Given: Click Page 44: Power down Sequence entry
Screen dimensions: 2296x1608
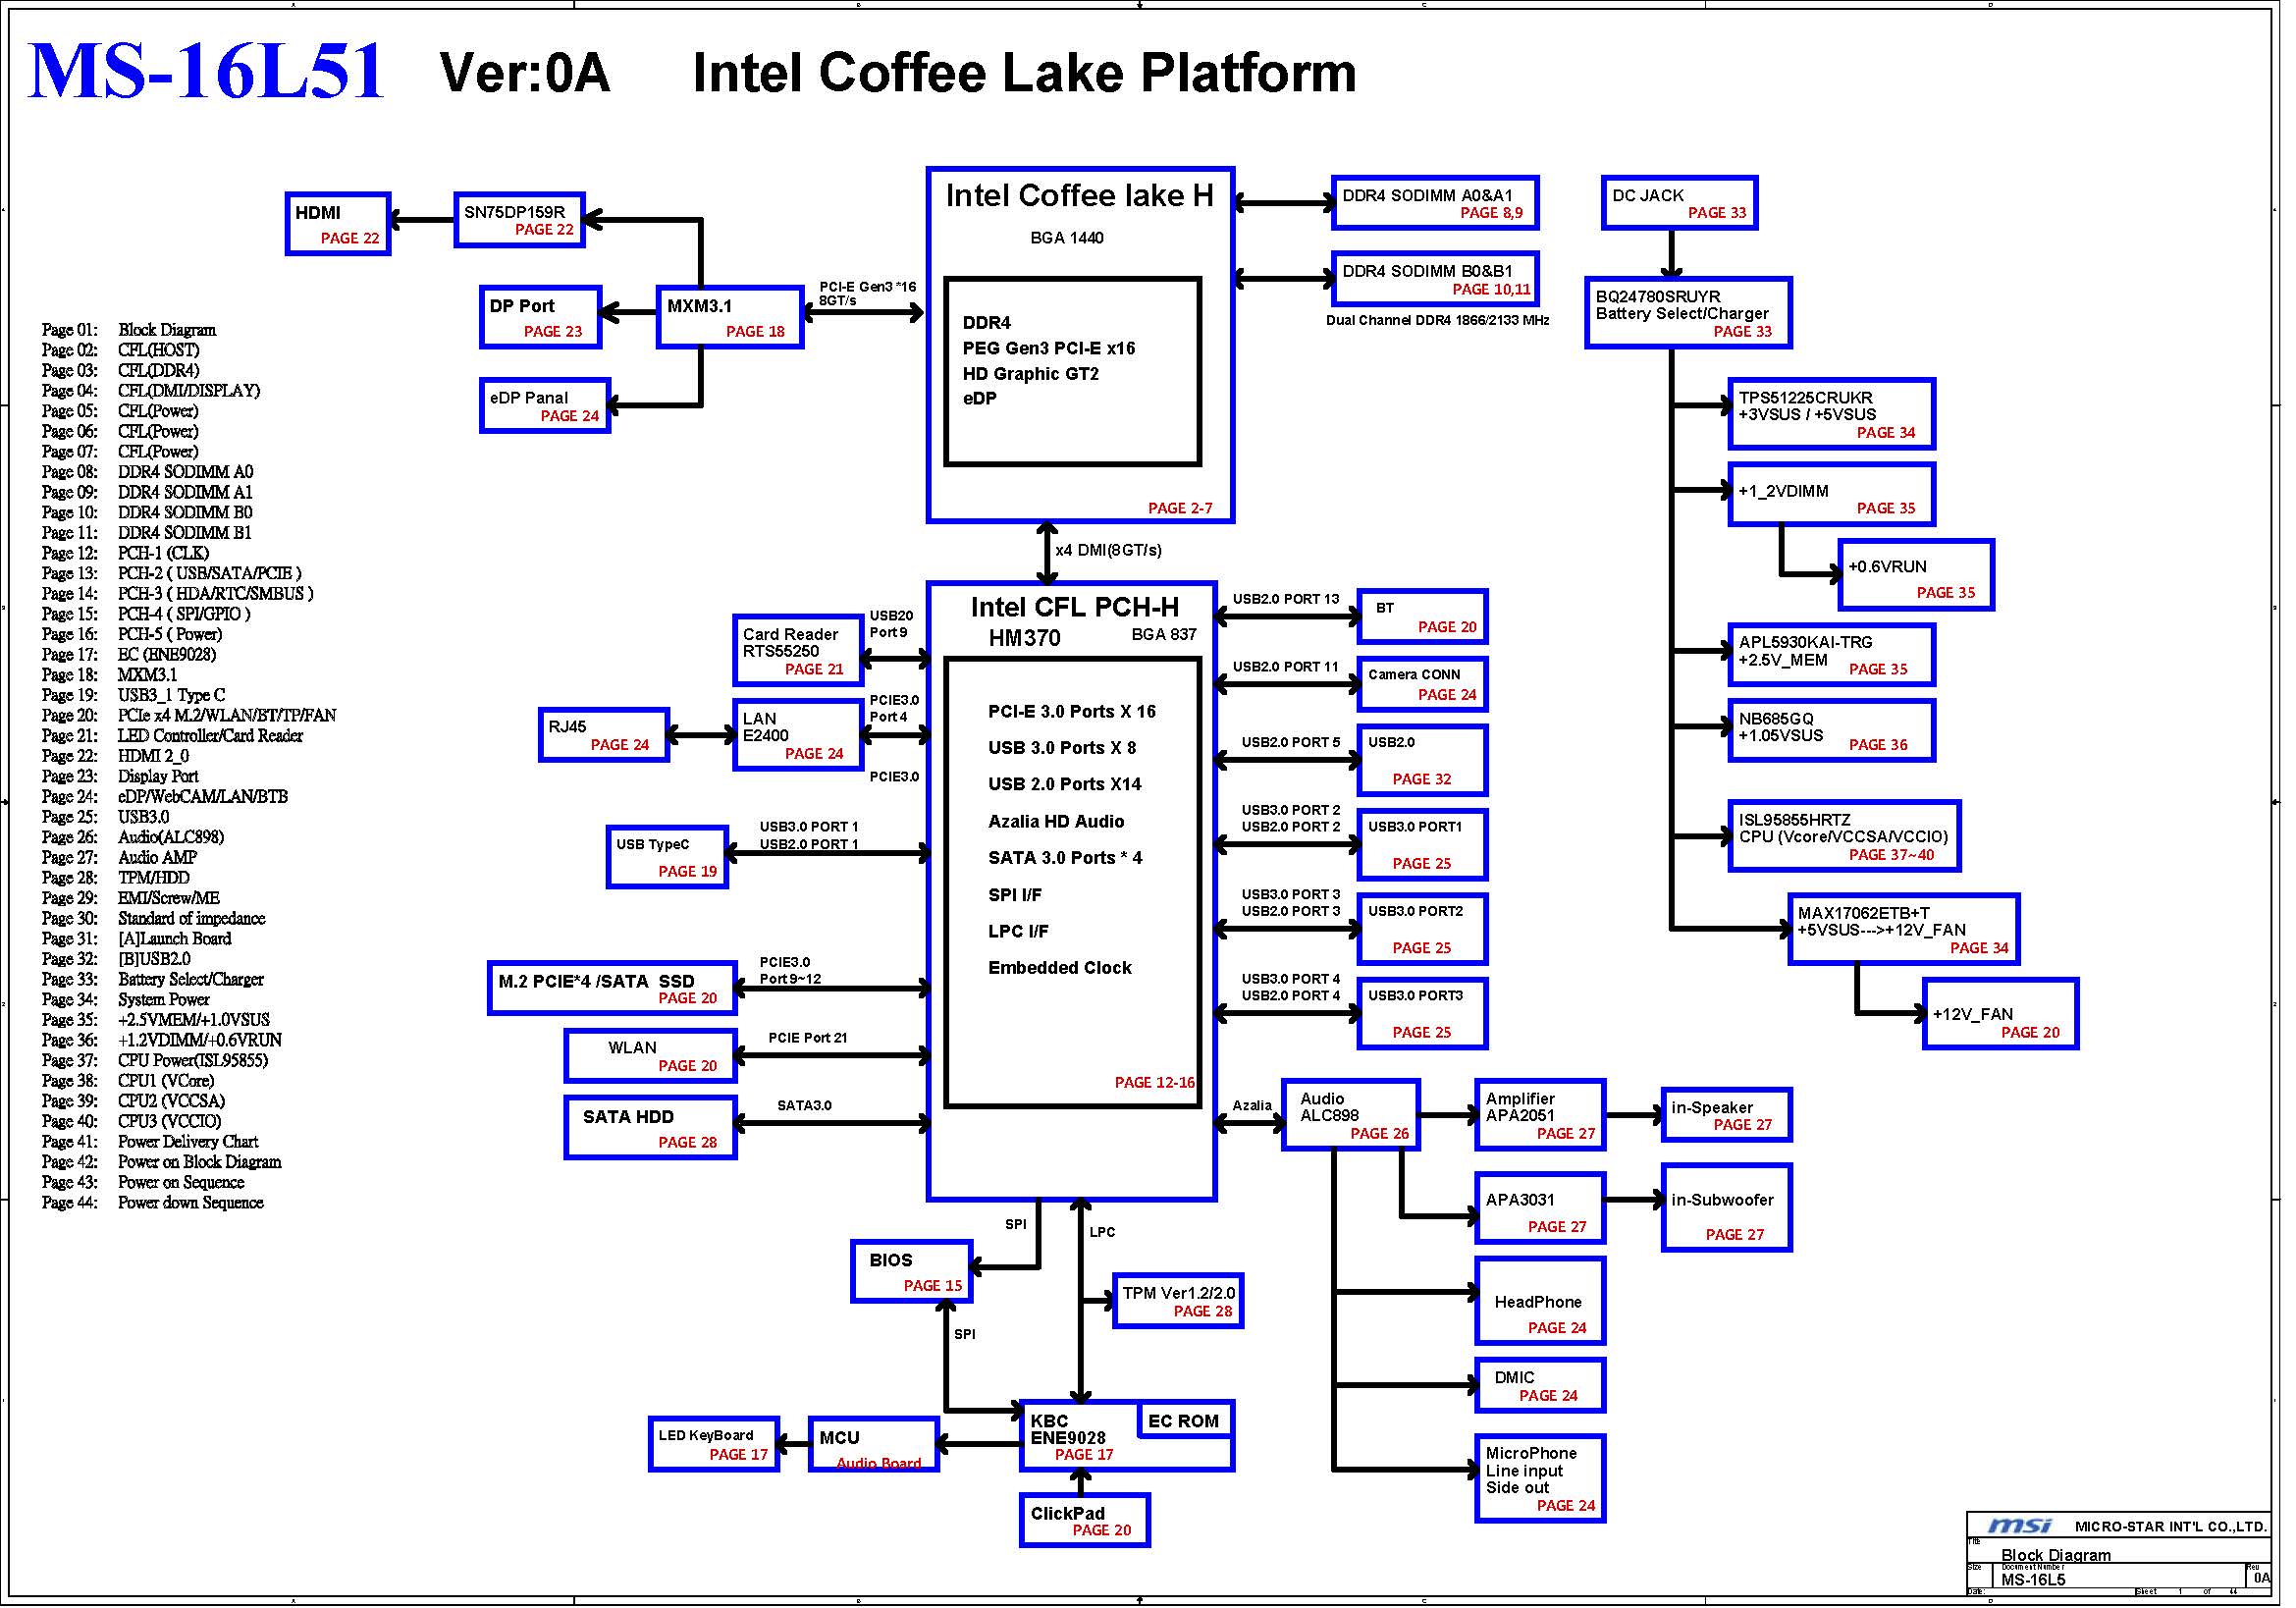Looking at the screenshot, I should (153, 1203).
